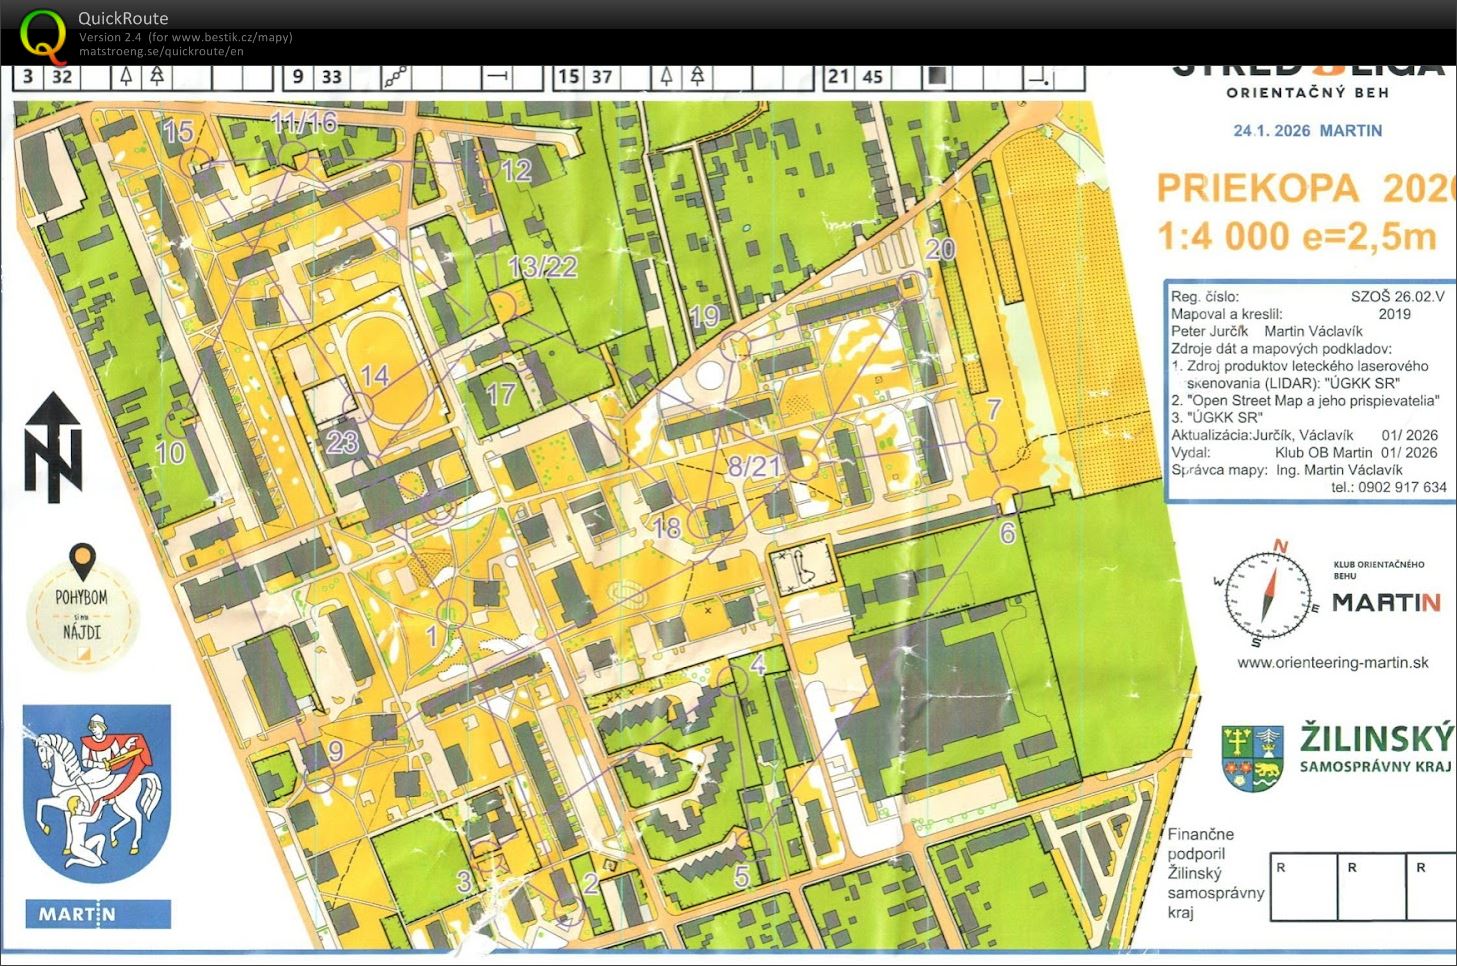Click the '24.1. 2026 MARTIN' date text
Image resolution: width=1457 pixels, height=966 pixels.
coord(1307,131)
